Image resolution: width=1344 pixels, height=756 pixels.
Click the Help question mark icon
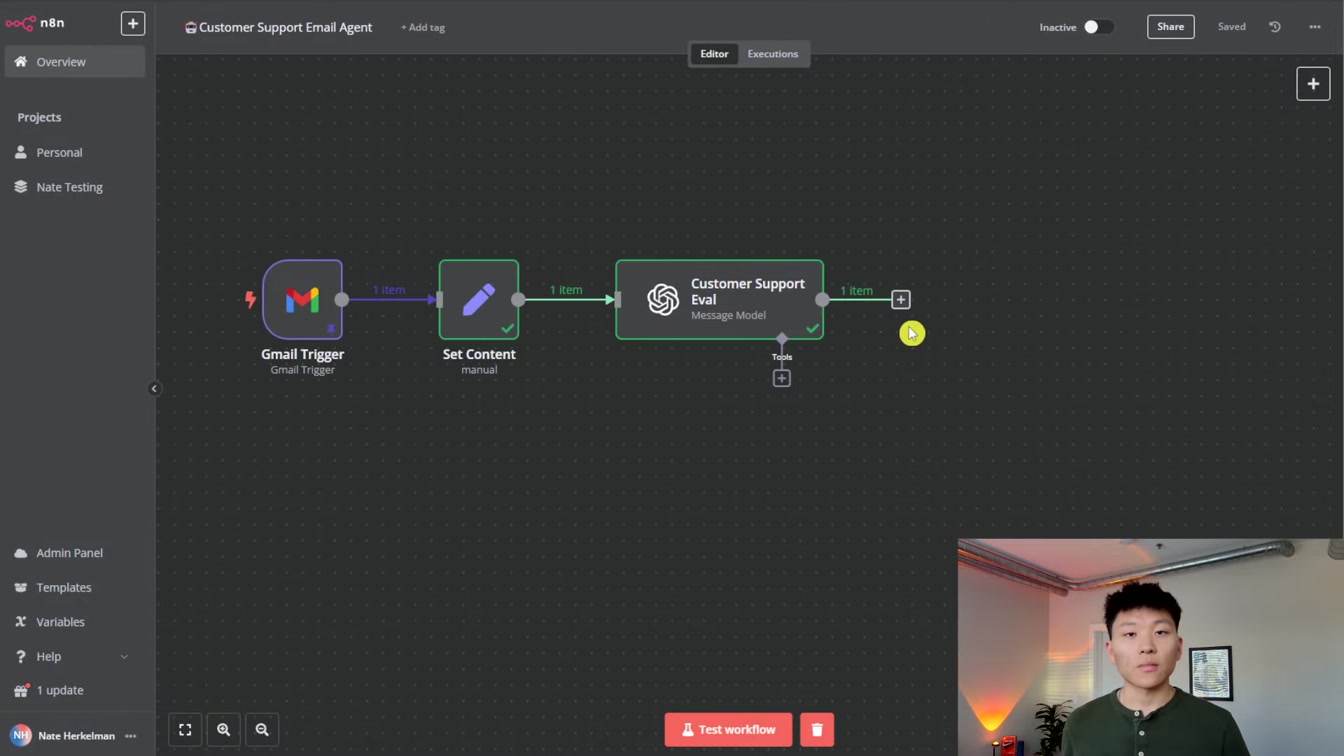(21, 657)
